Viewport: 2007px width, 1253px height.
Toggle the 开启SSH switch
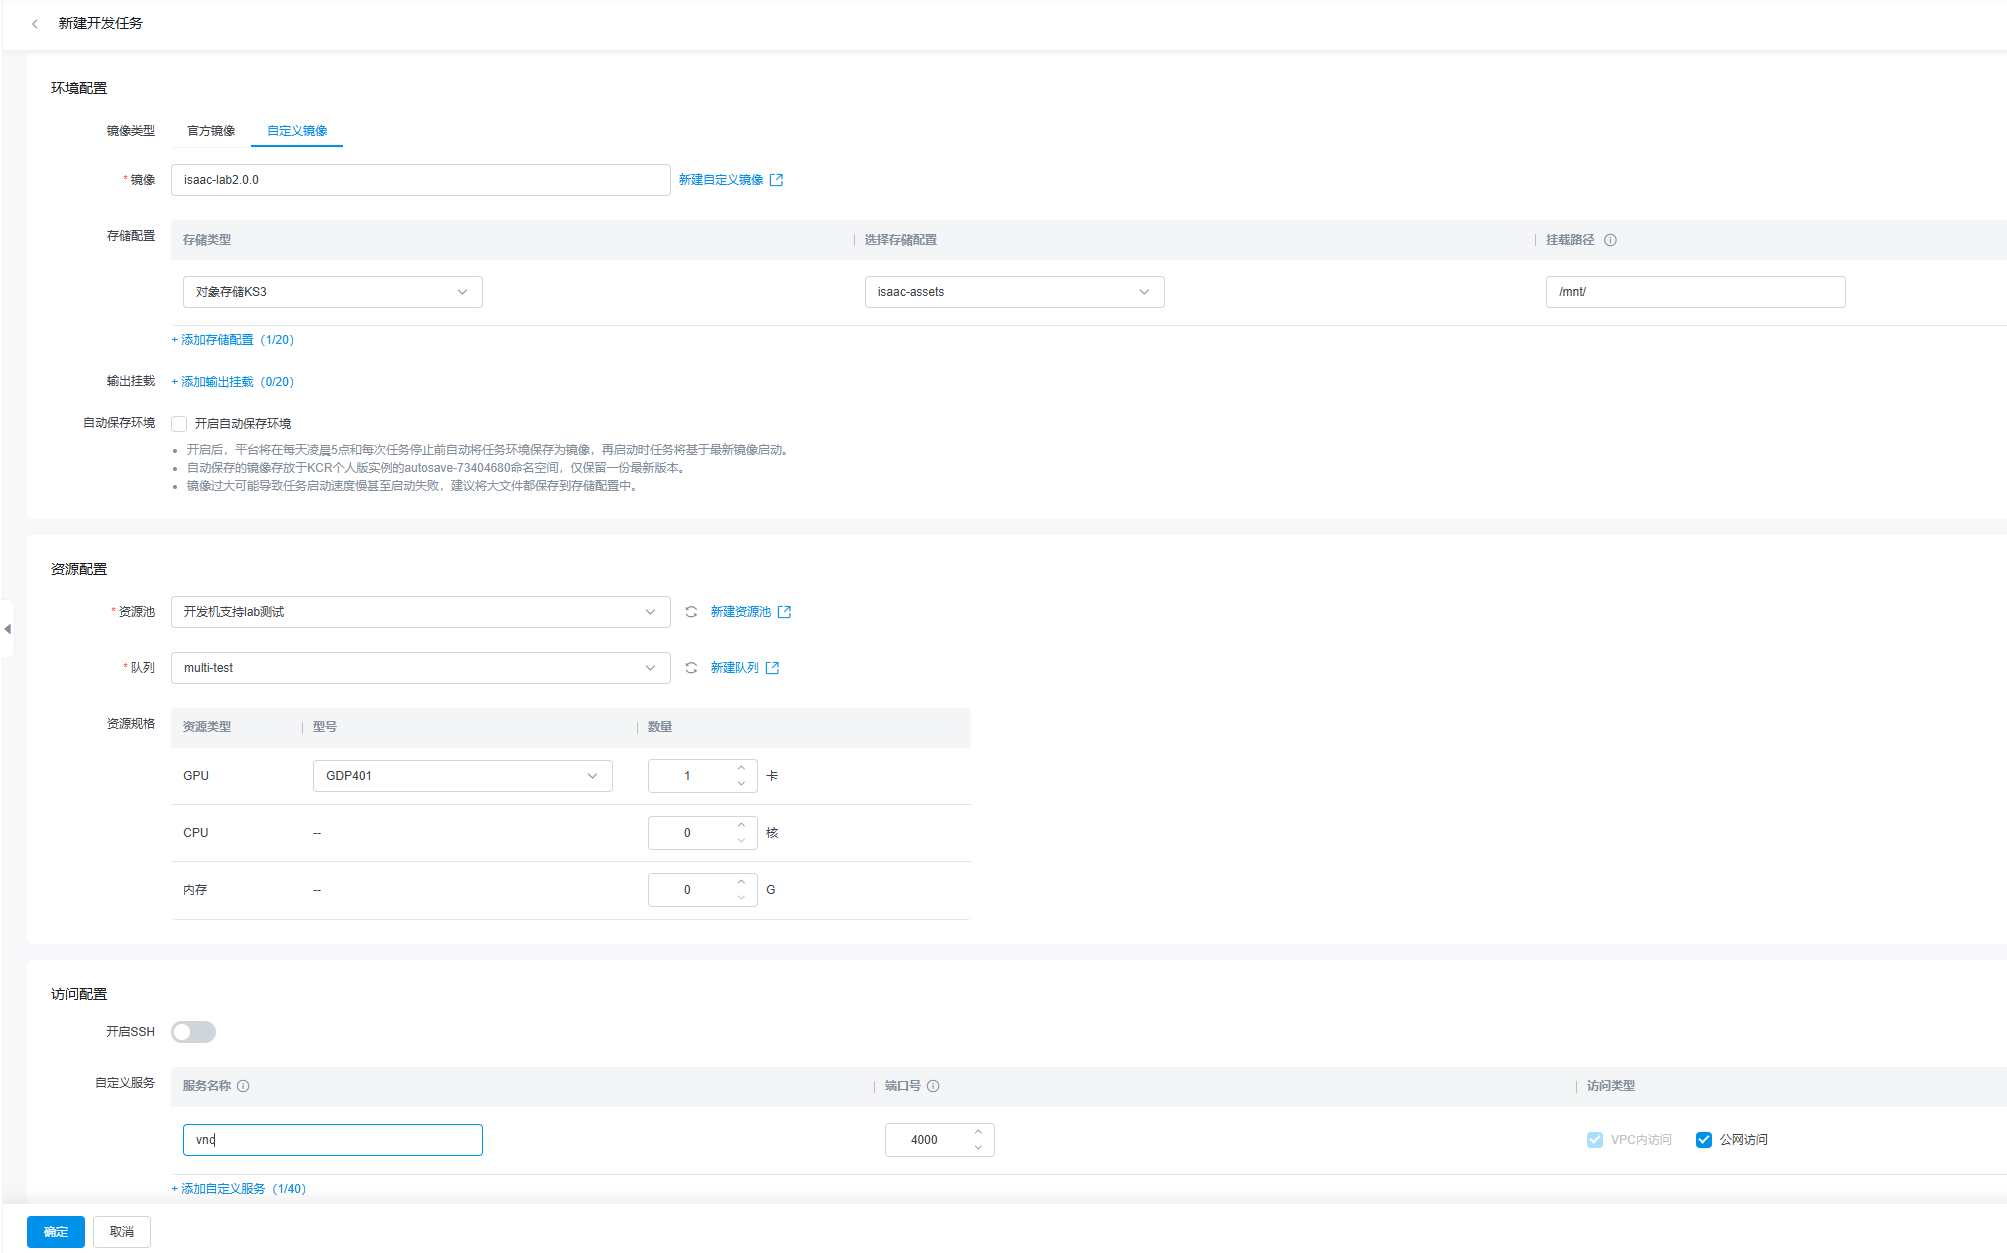pyautogui.click(x=193, y=1032)
